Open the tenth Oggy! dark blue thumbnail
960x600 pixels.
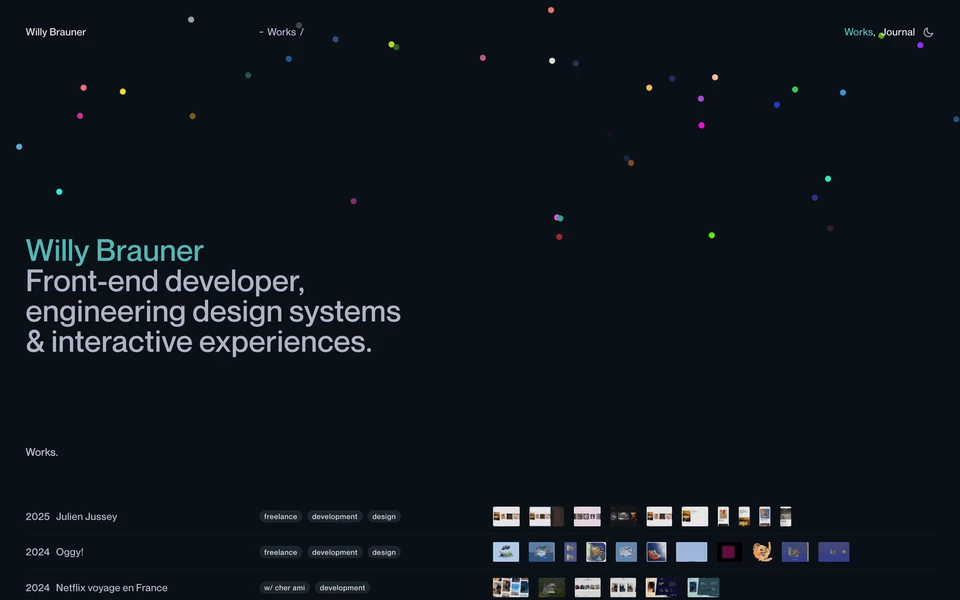tap(795, 552)
